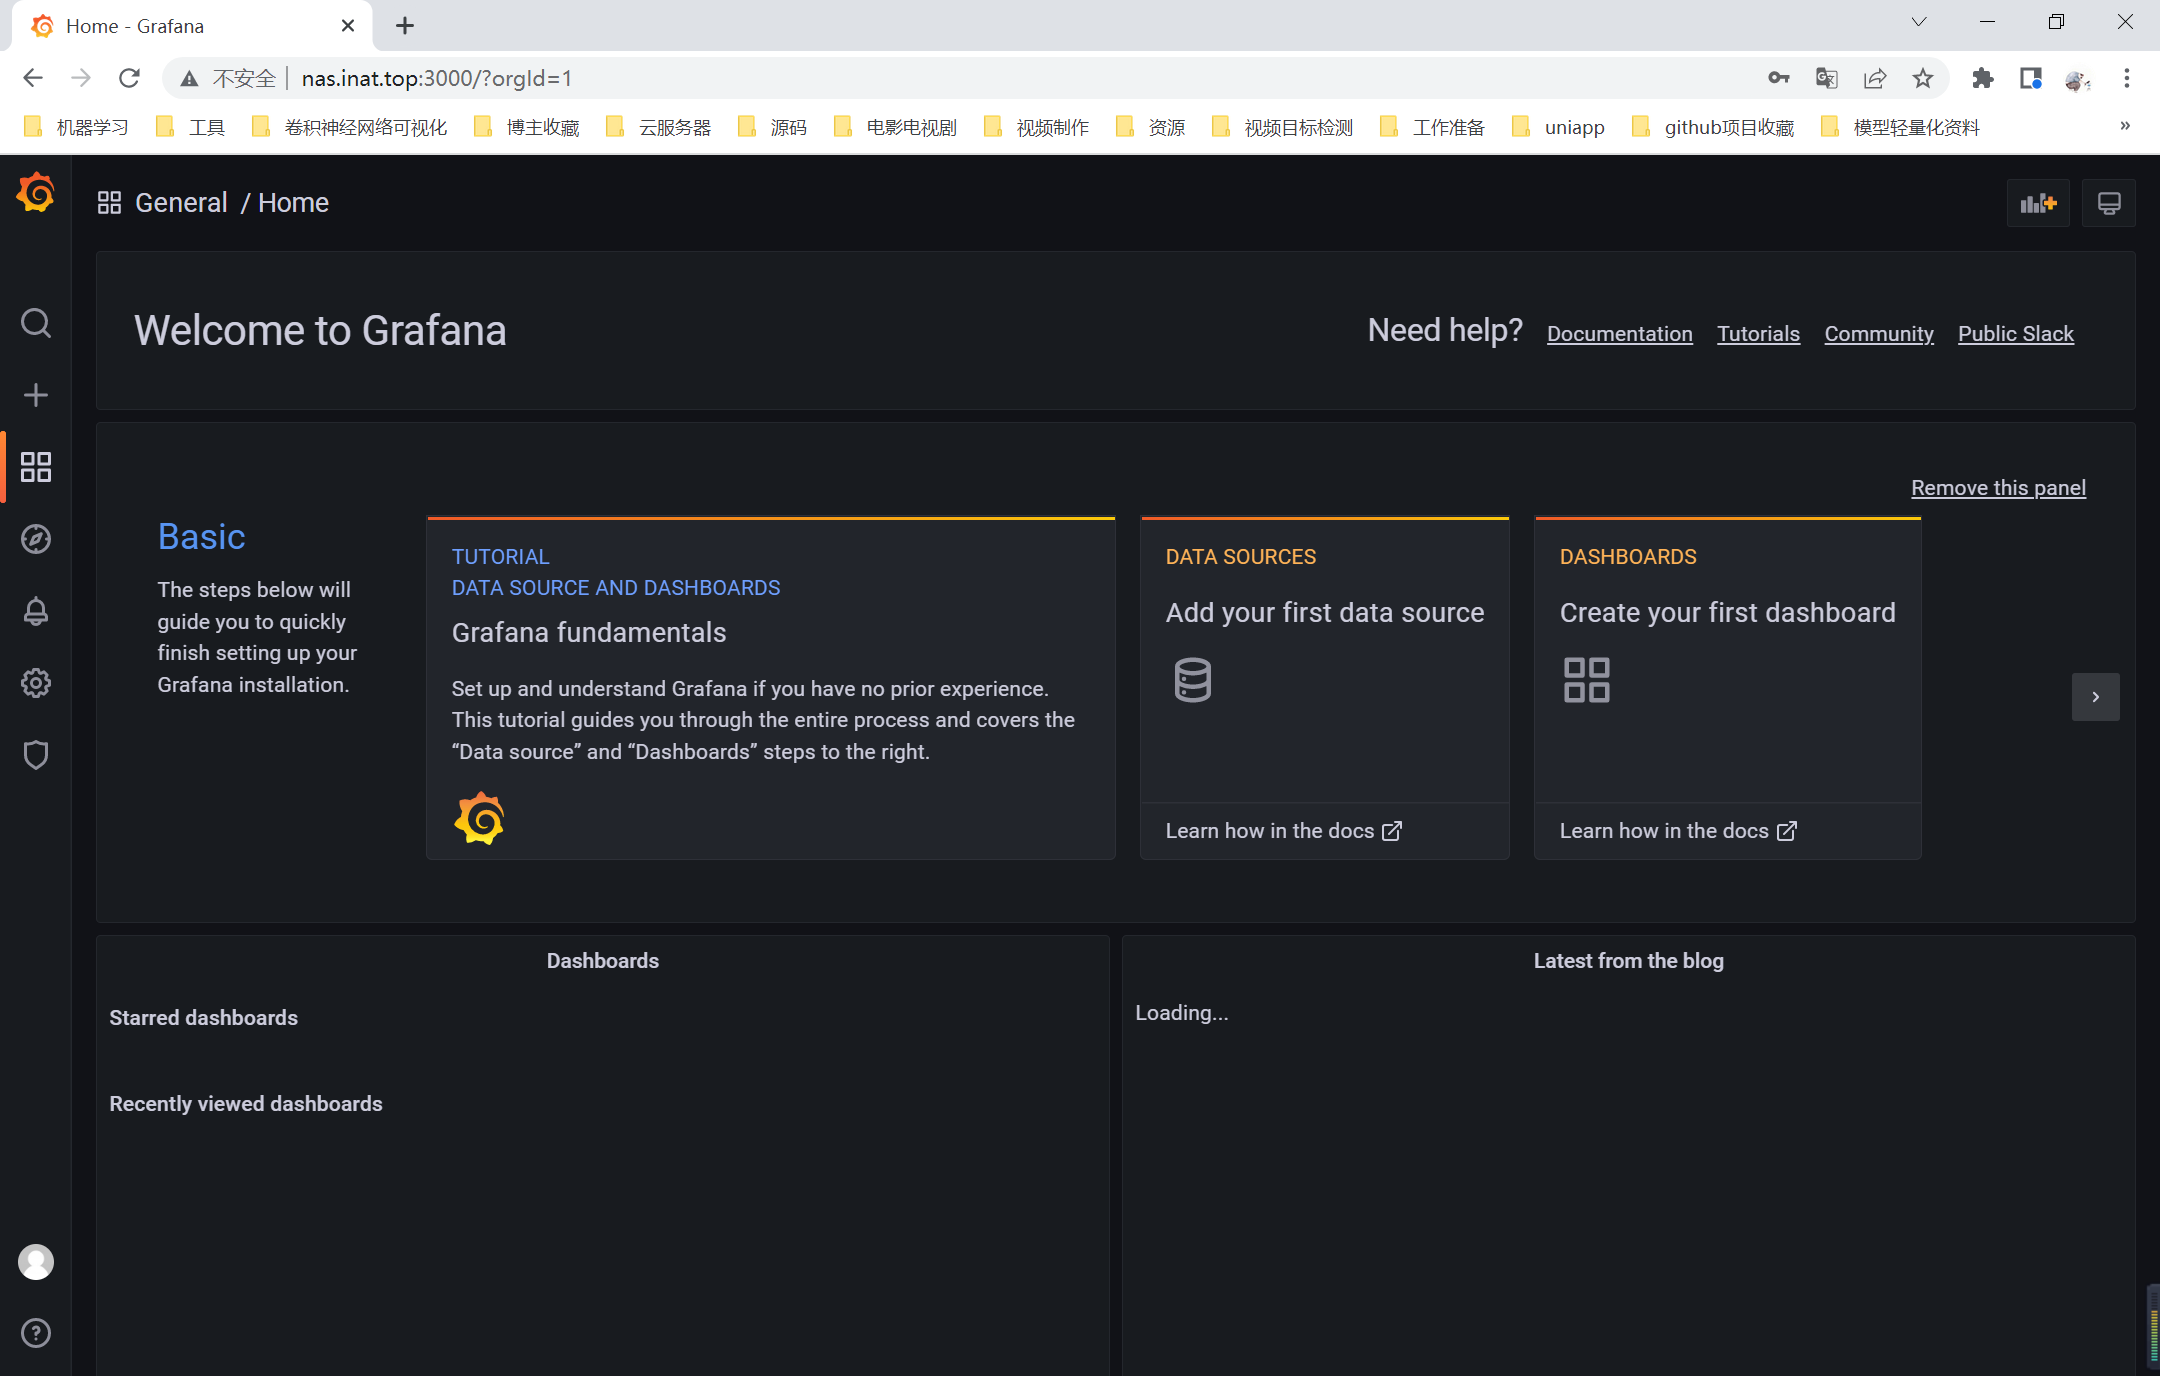Open the tab search dropdown arrow
The image size is (2160, 1376).
[1919, 22]
